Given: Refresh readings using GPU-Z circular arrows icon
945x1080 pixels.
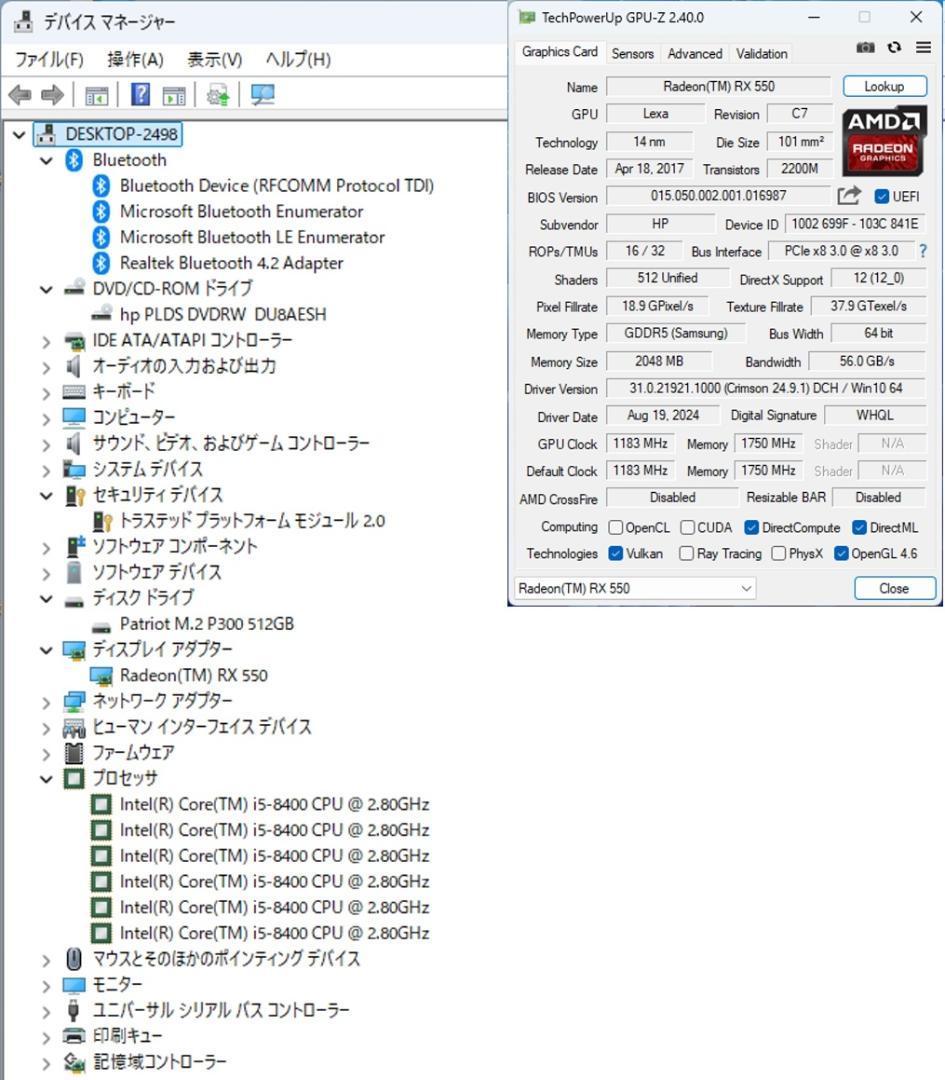Looking at the screenshot, I should pos(893,47).
